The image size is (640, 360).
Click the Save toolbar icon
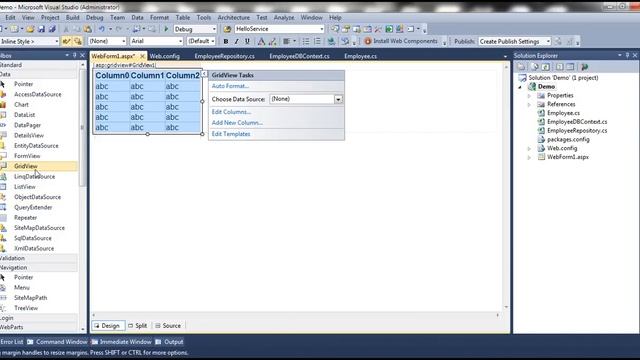[x=41, y=29]
